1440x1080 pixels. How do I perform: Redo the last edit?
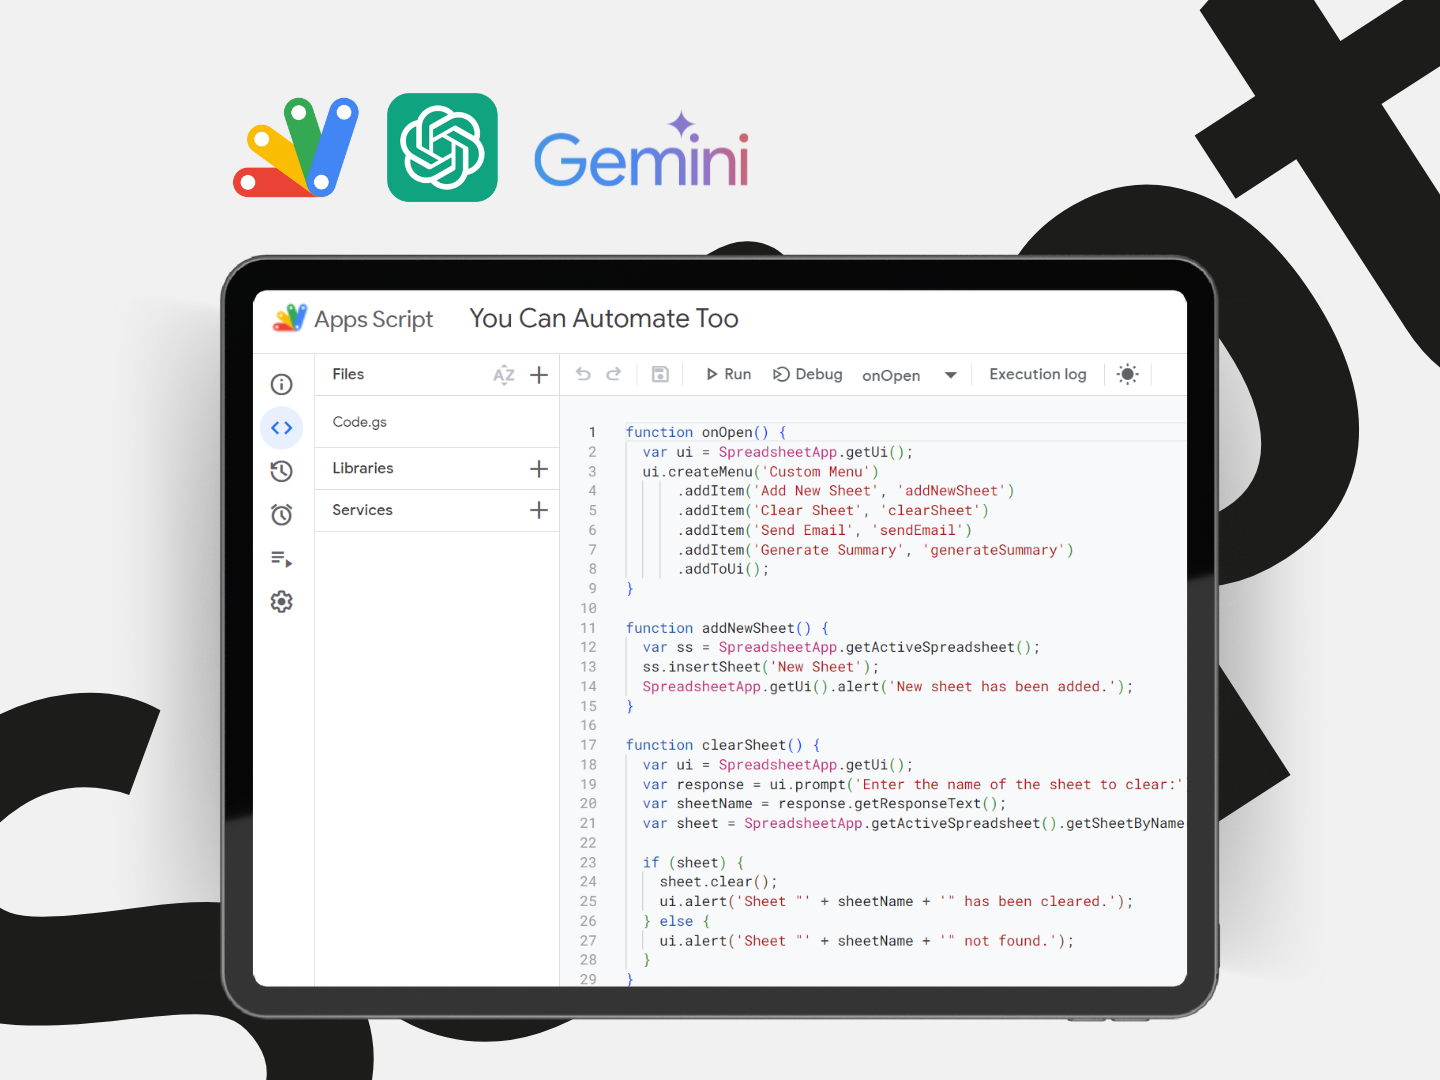(614, 374)
